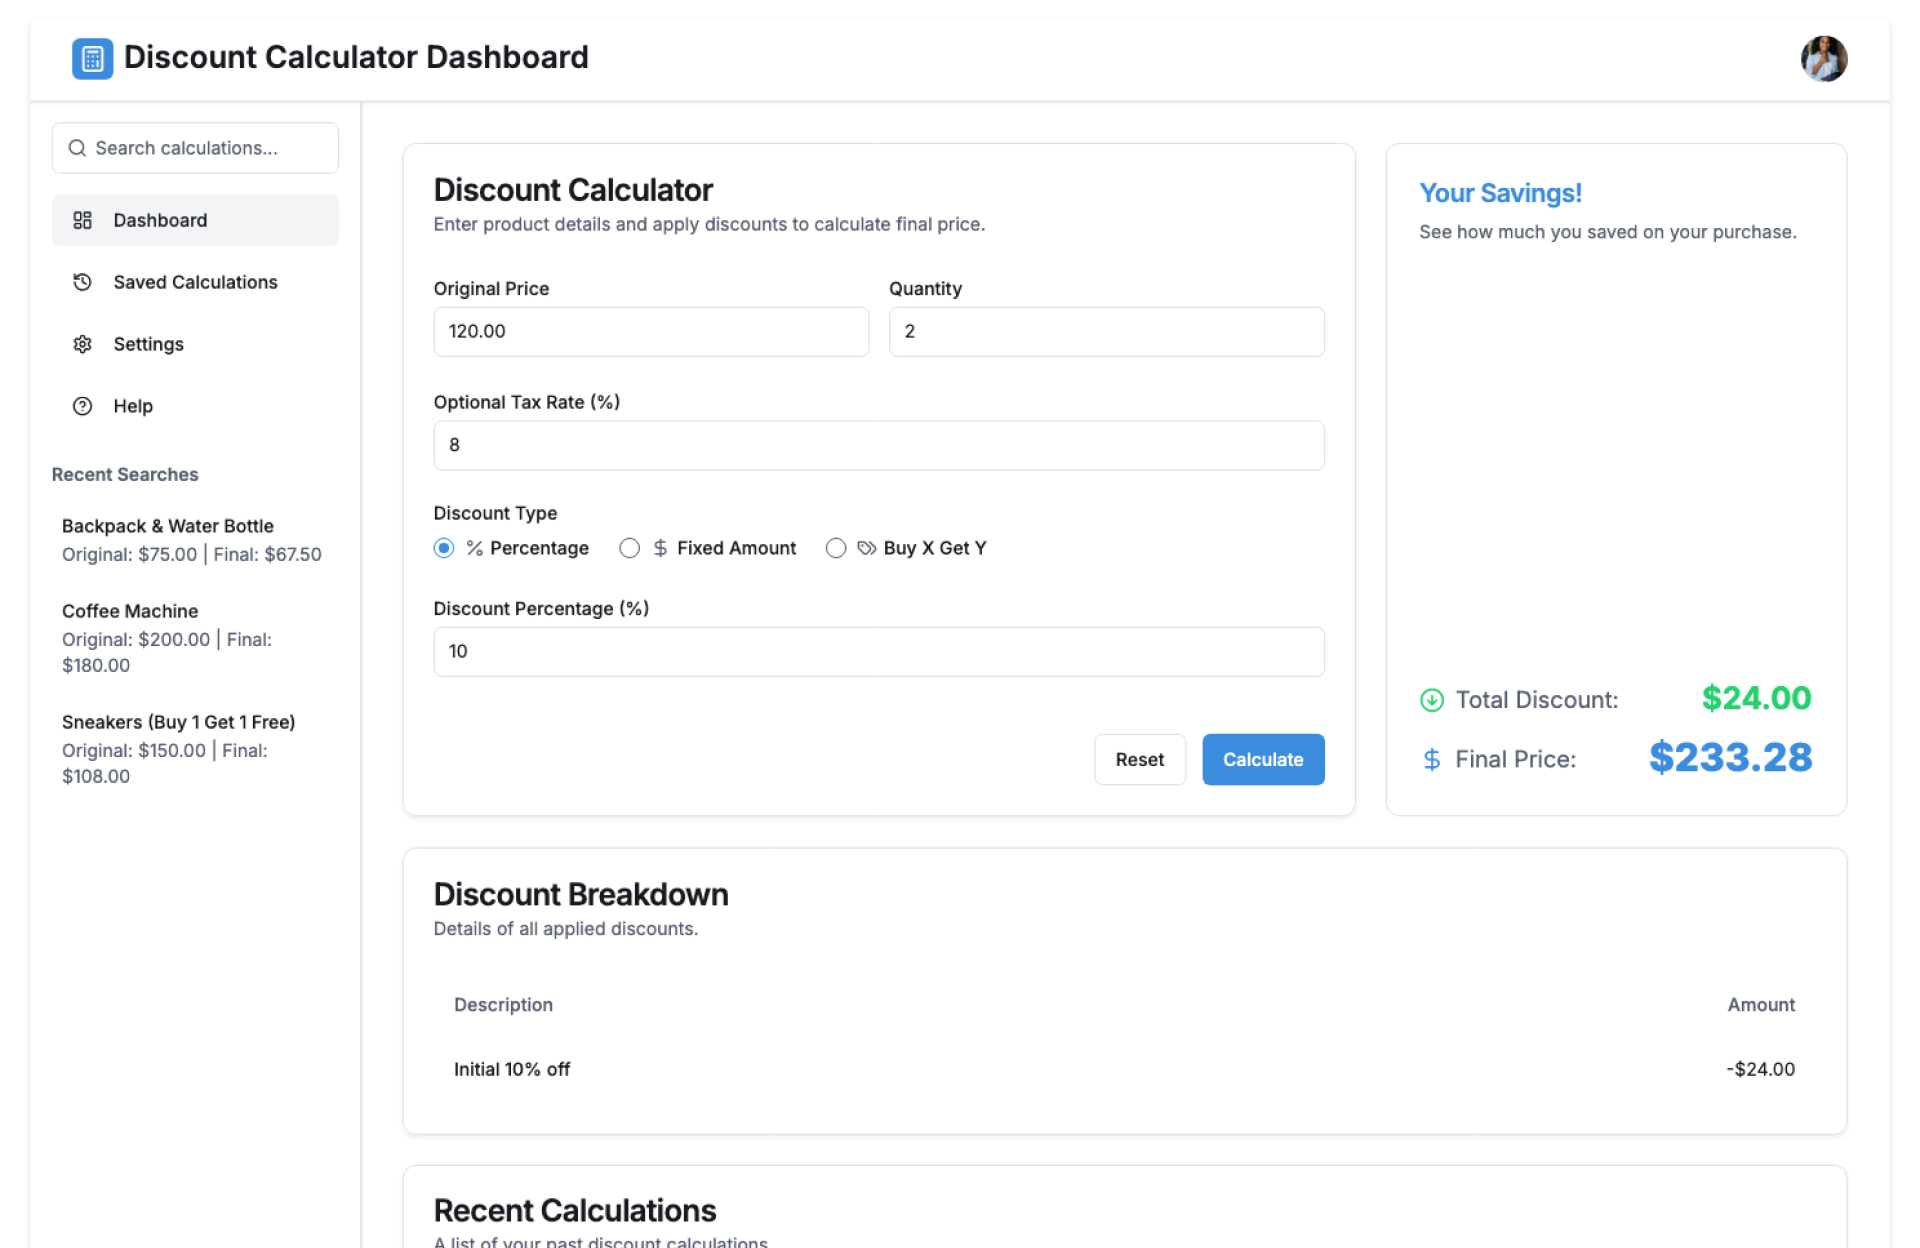
Task: Click the Dashboard grid icon
Action: [x=83, y=220]
